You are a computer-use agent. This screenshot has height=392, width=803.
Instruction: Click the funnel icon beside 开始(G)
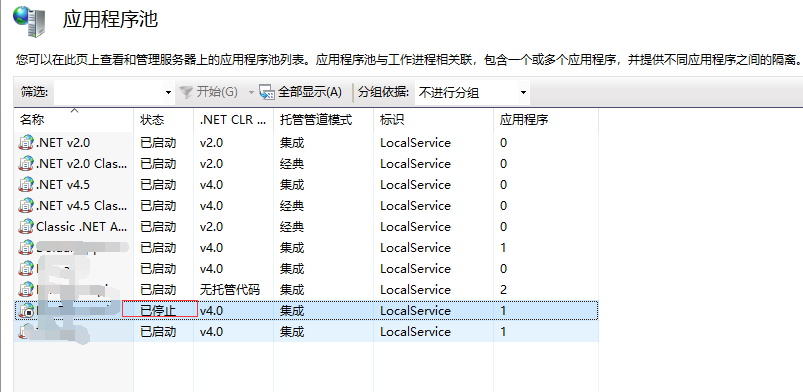click(186, 92)
